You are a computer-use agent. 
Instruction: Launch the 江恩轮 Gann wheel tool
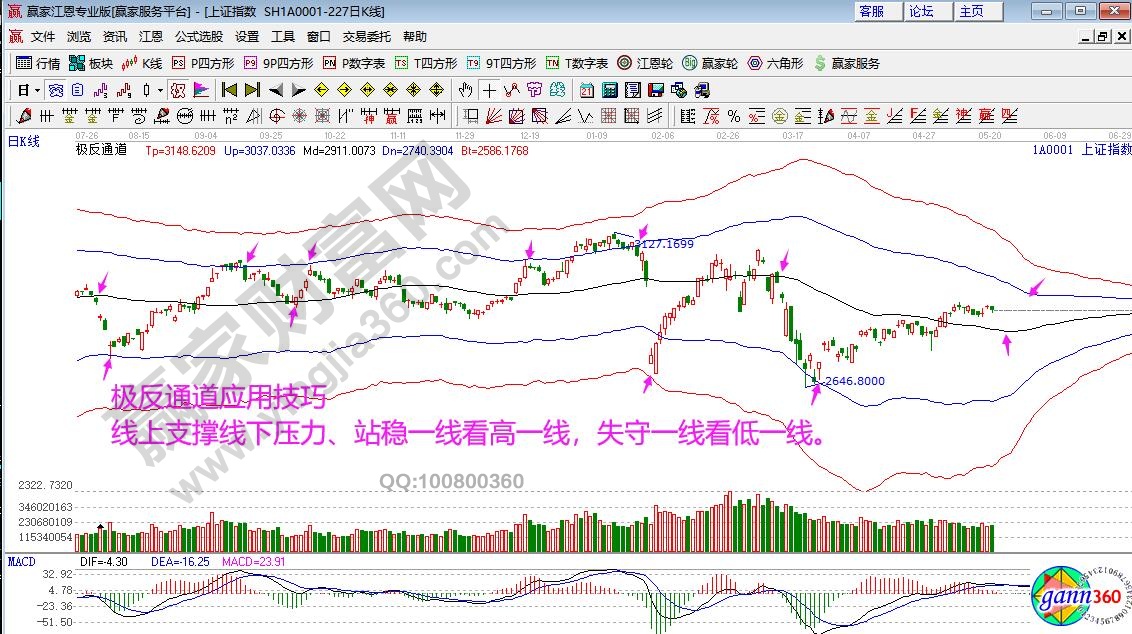click(645, 63)
